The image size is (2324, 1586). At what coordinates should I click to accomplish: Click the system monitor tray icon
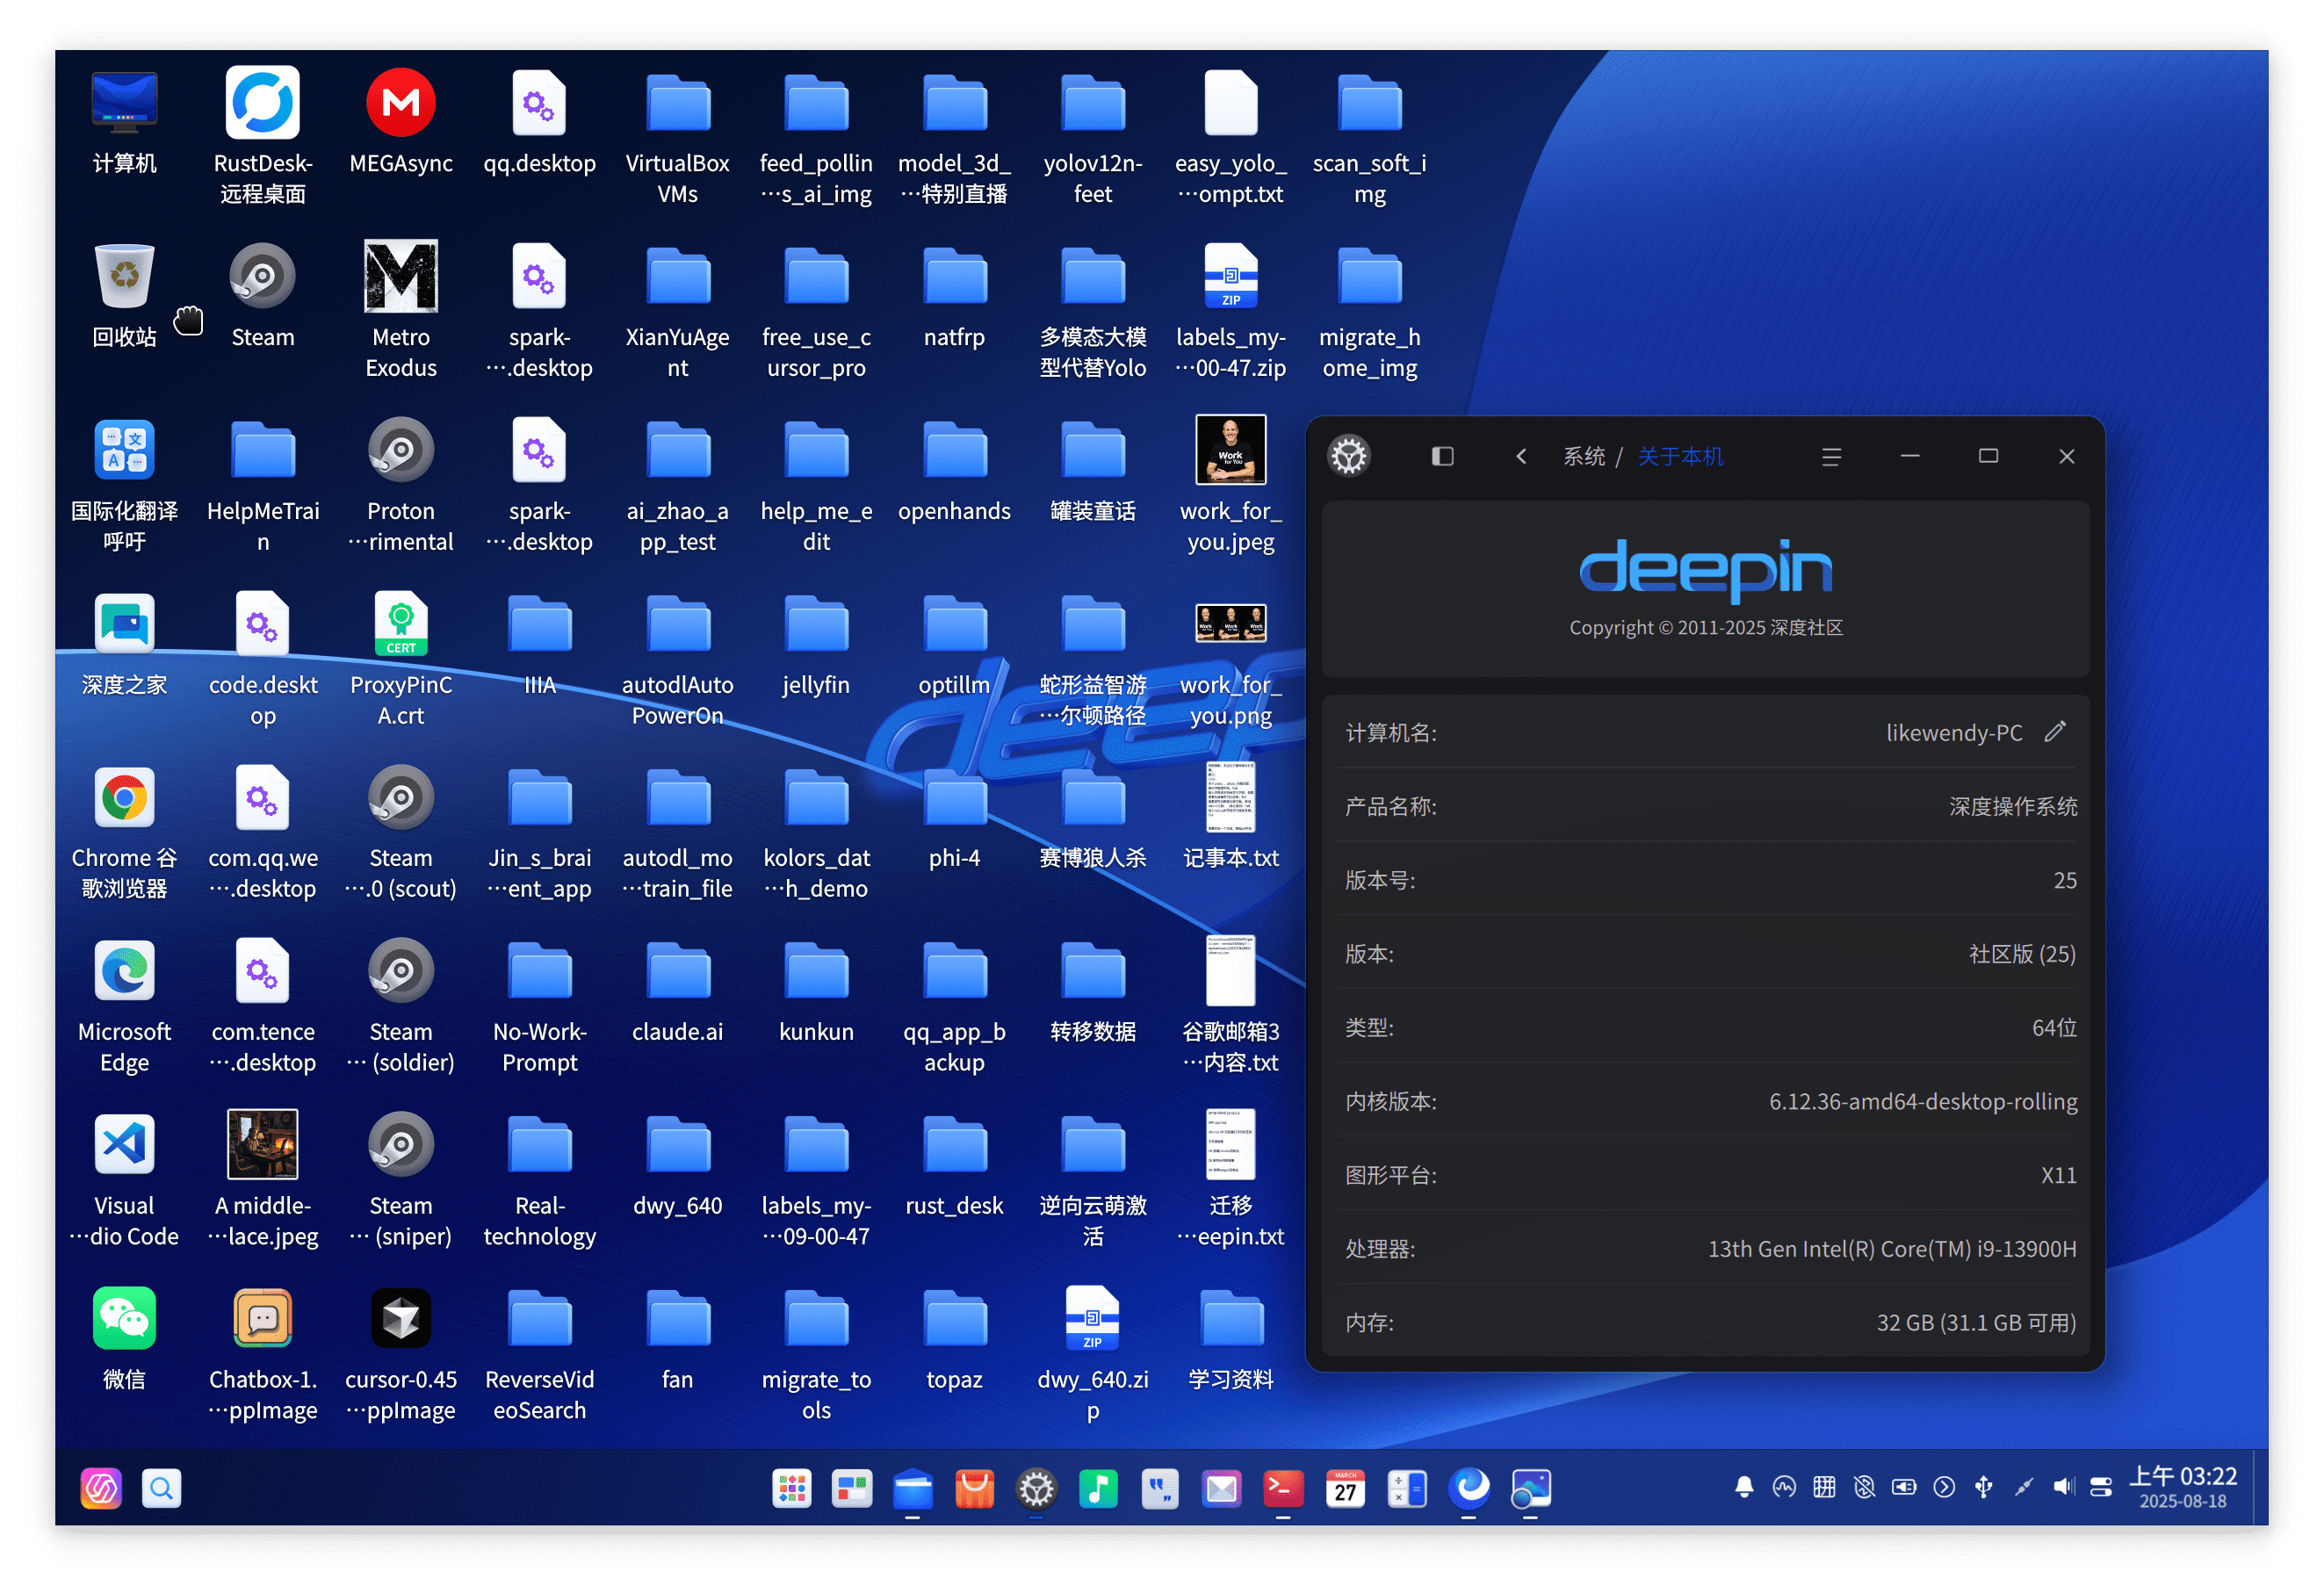1784,1487
